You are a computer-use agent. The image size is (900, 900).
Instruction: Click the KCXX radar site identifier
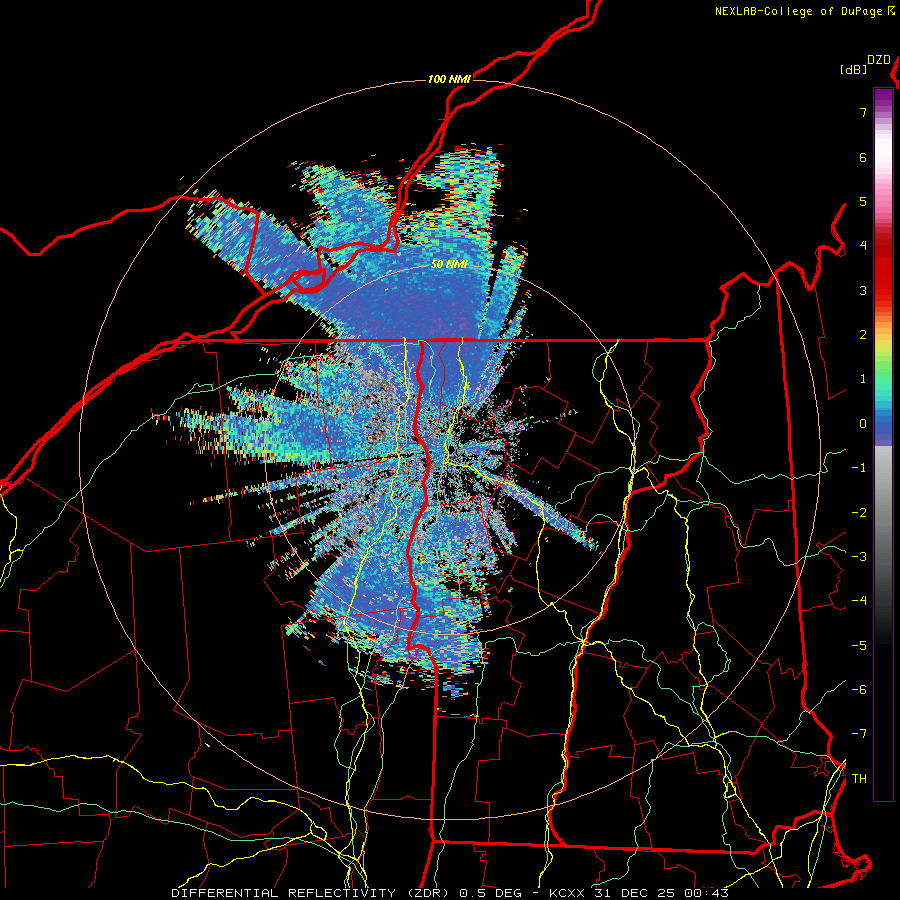pos(567,893)
